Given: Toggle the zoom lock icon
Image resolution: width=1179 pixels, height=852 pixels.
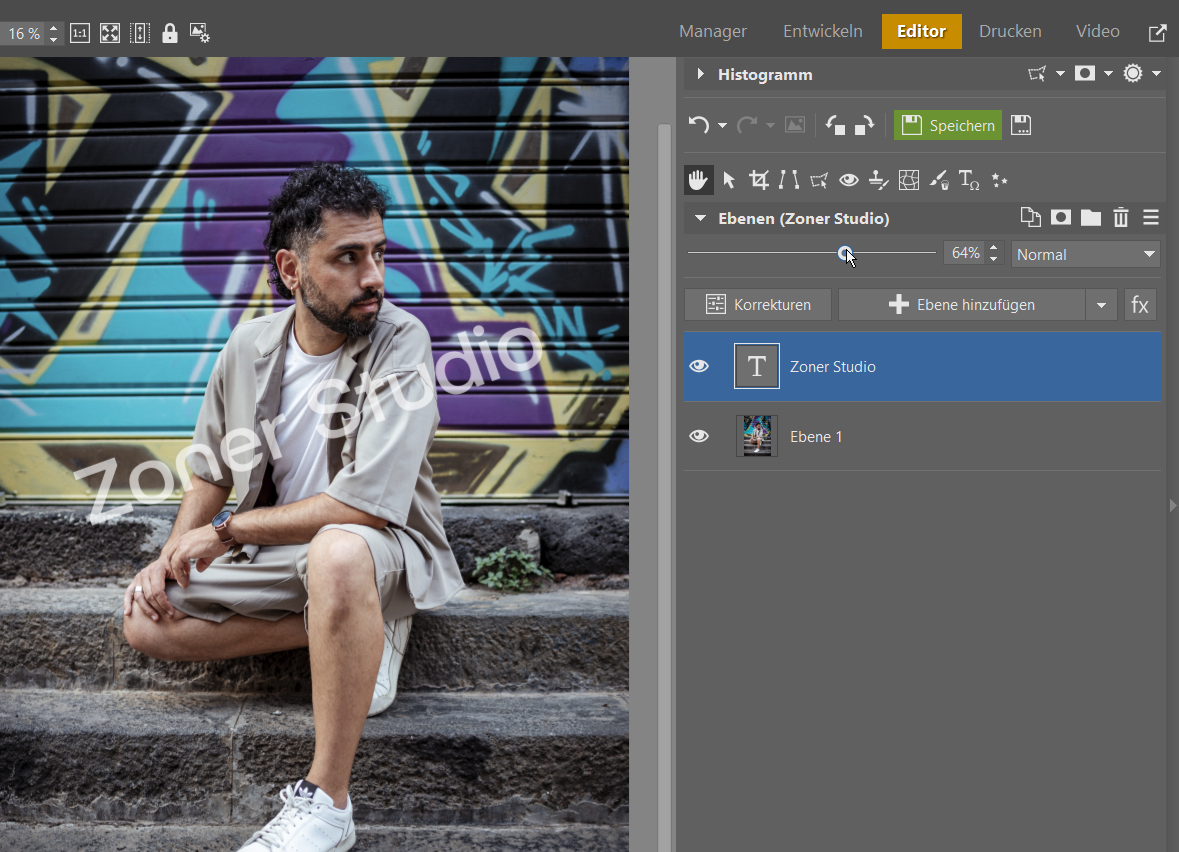Looking at the screenshot, I should [170, 33].
